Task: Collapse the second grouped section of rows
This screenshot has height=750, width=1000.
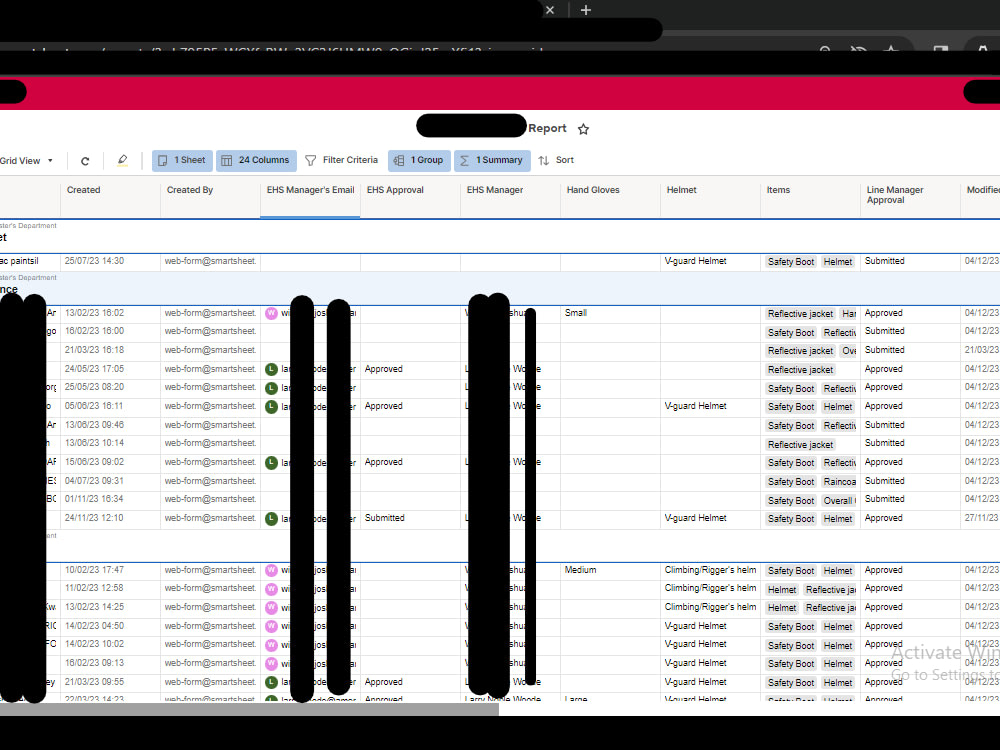Action: coord(8,284)
